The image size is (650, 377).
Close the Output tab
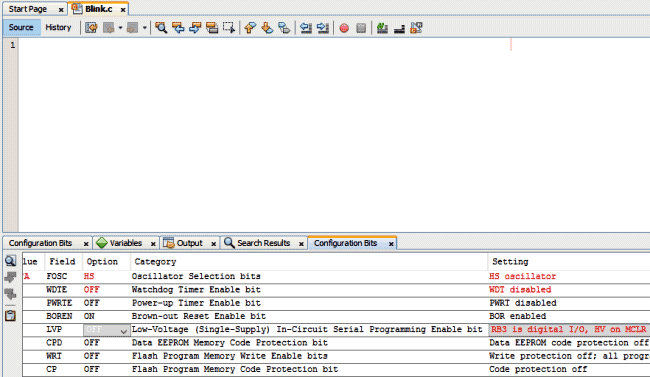[213, 244]
